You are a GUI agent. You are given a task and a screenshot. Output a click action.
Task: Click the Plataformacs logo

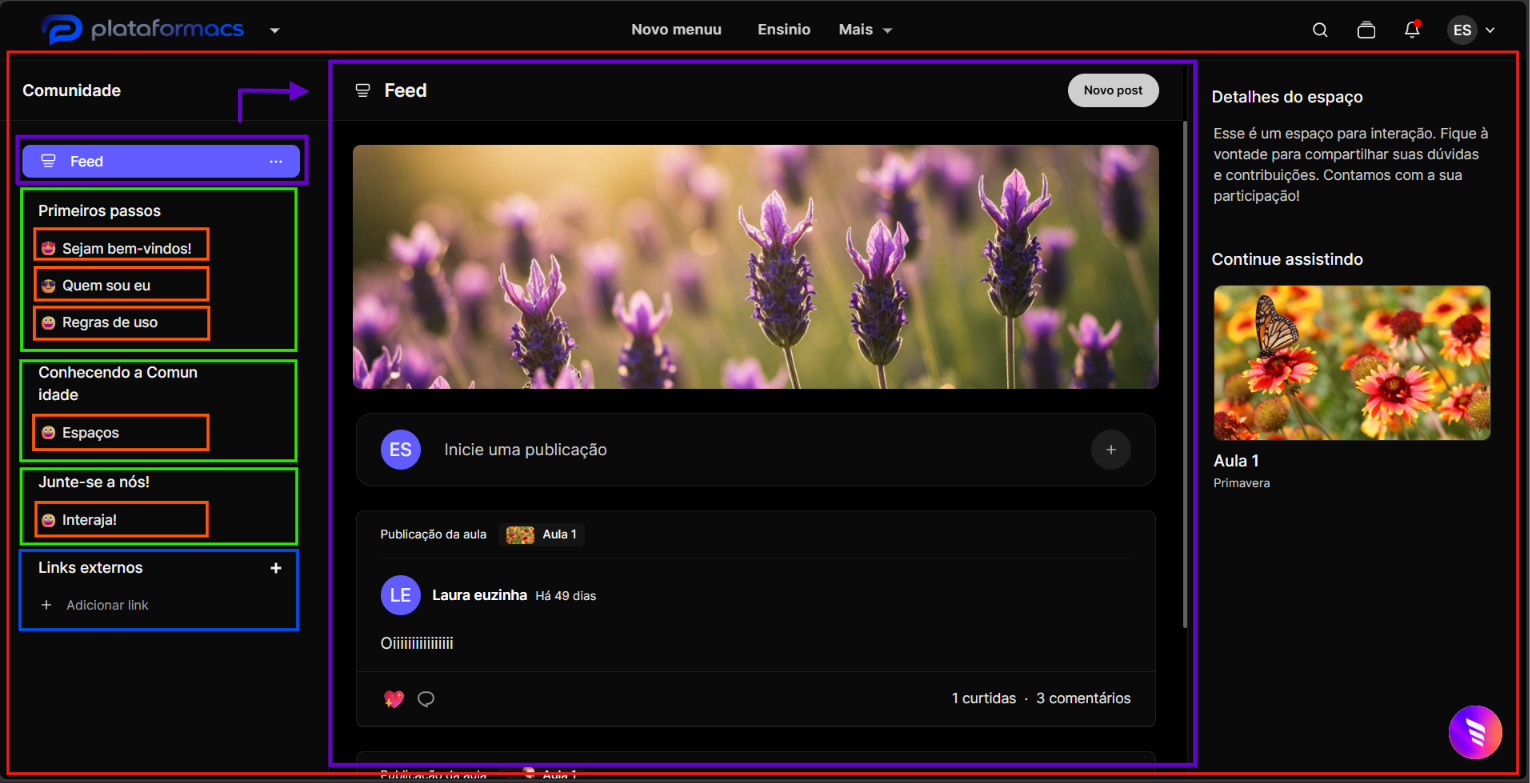pos(143,30)
